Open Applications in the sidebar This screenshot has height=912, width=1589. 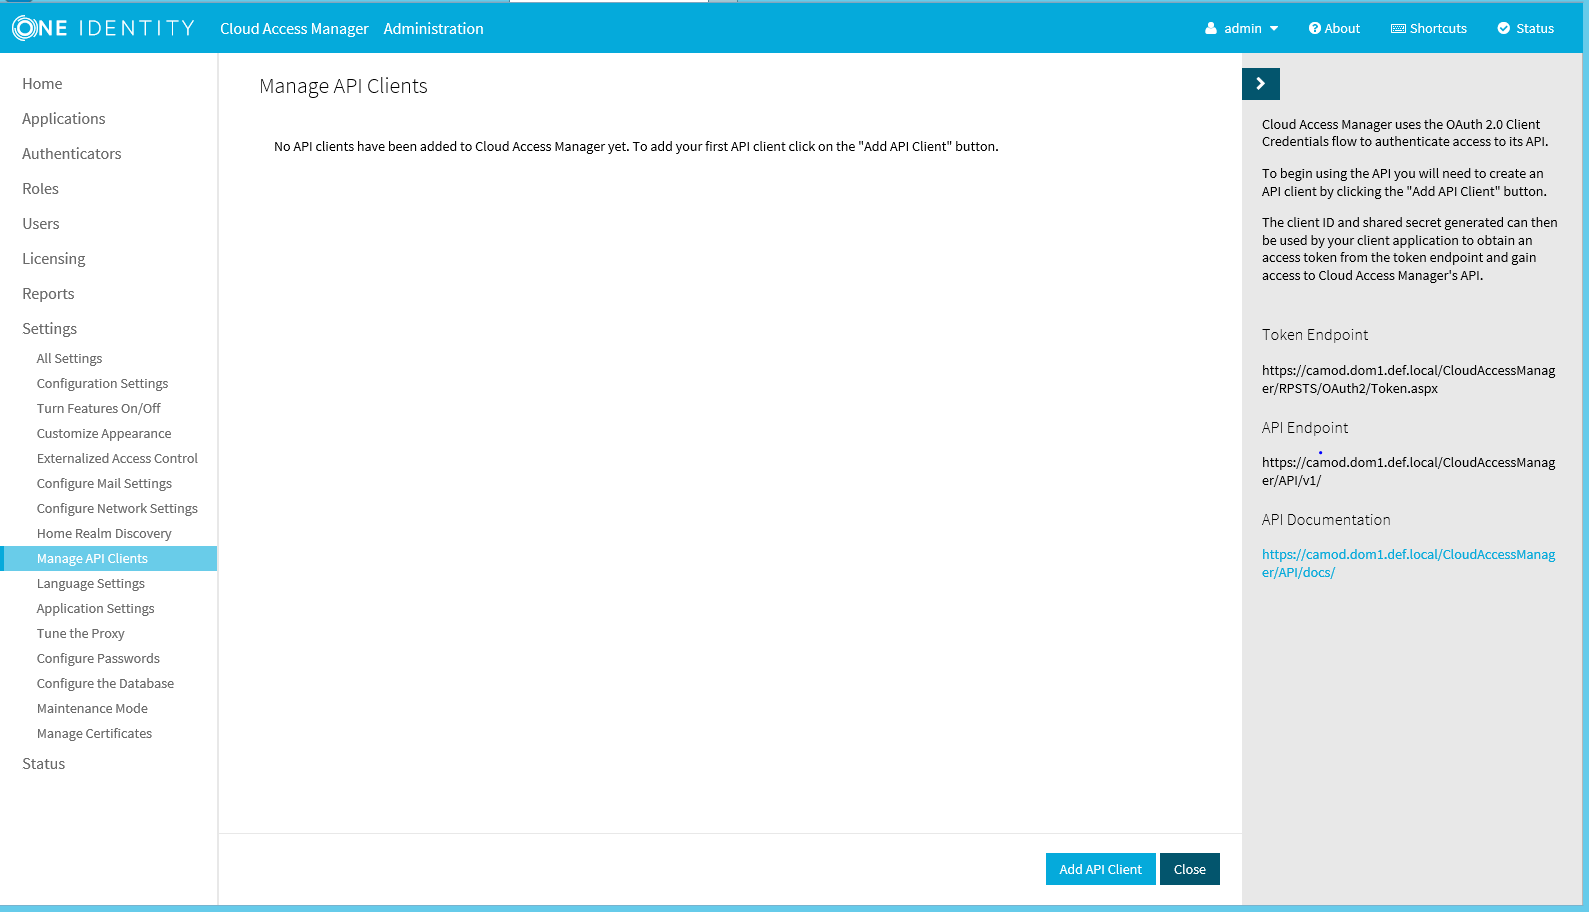coord(63,119)
